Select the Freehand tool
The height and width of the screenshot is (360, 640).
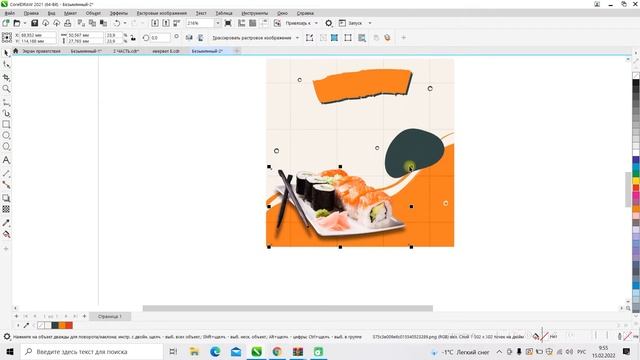click(6, 102)
